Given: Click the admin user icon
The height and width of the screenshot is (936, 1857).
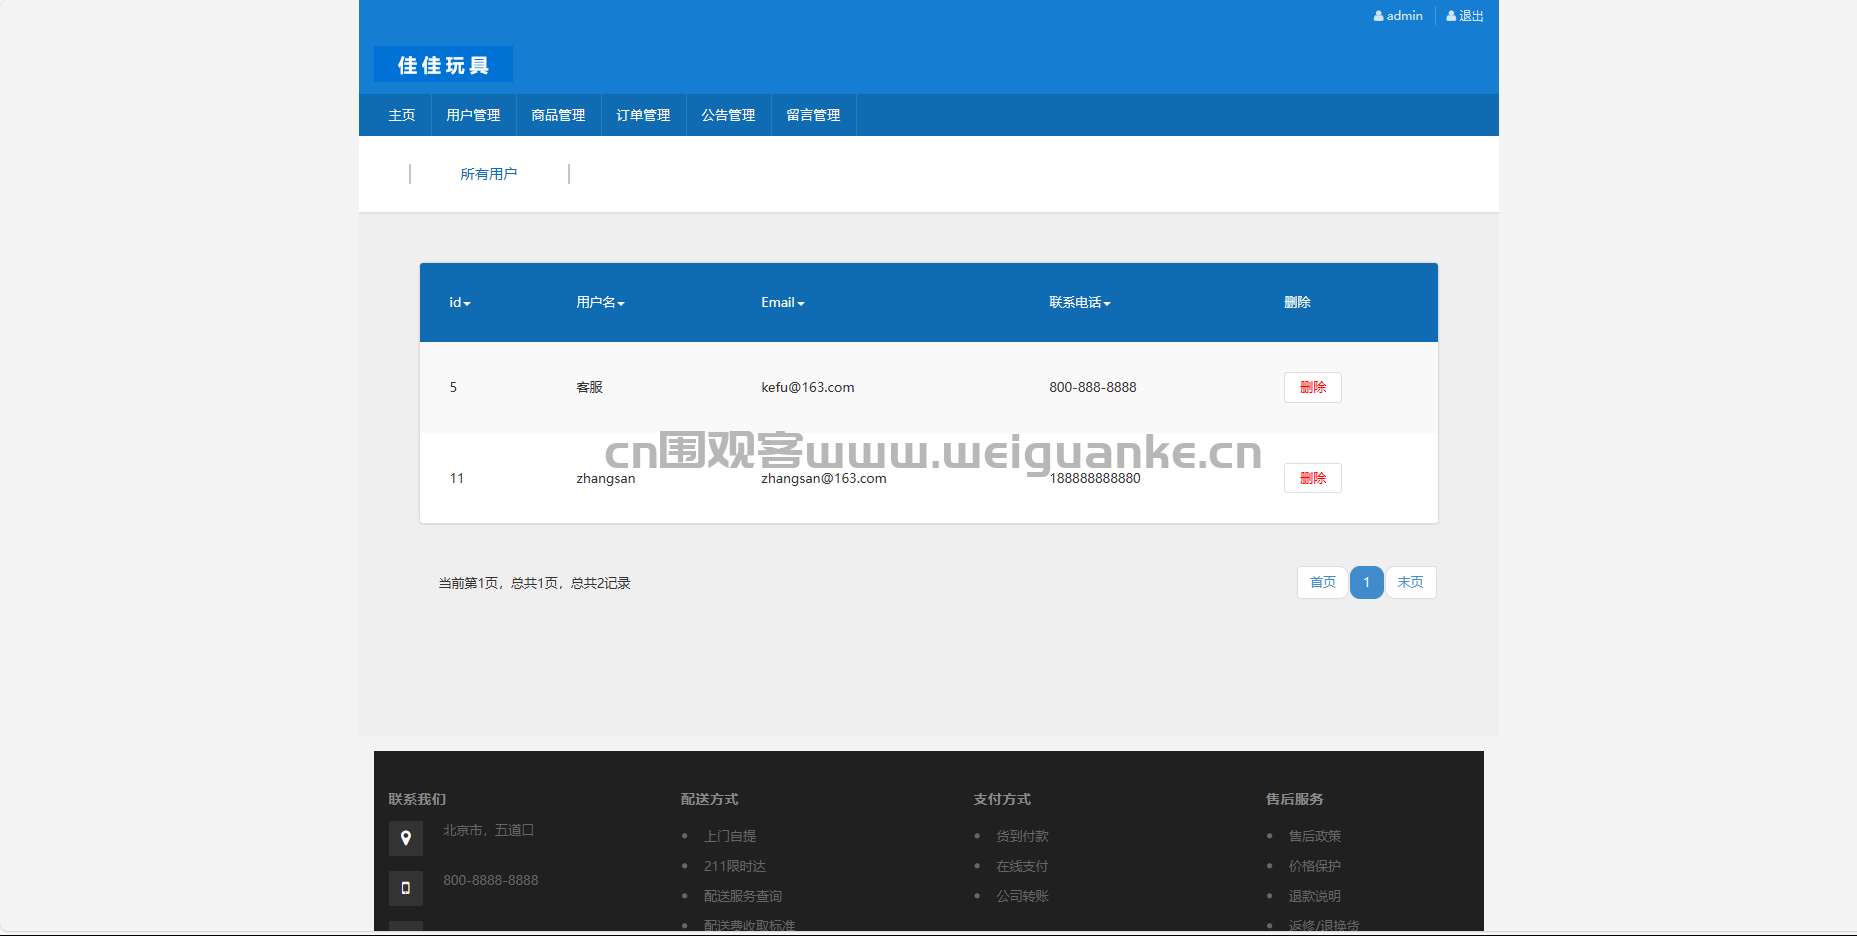Looking at the screenshot, I should tap(1379, 16).
